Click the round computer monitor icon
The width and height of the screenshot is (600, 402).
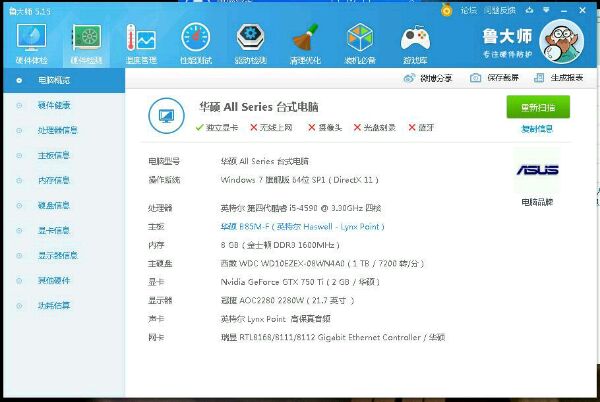[x=166, y=116]
